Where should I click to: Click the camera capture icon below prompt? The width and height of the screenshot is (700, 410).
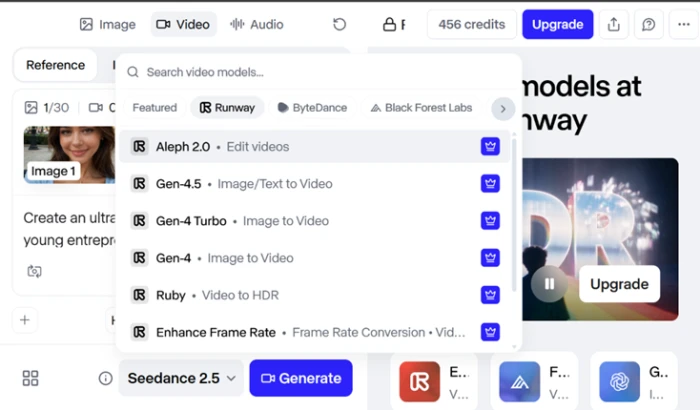[x=34, y=271]
